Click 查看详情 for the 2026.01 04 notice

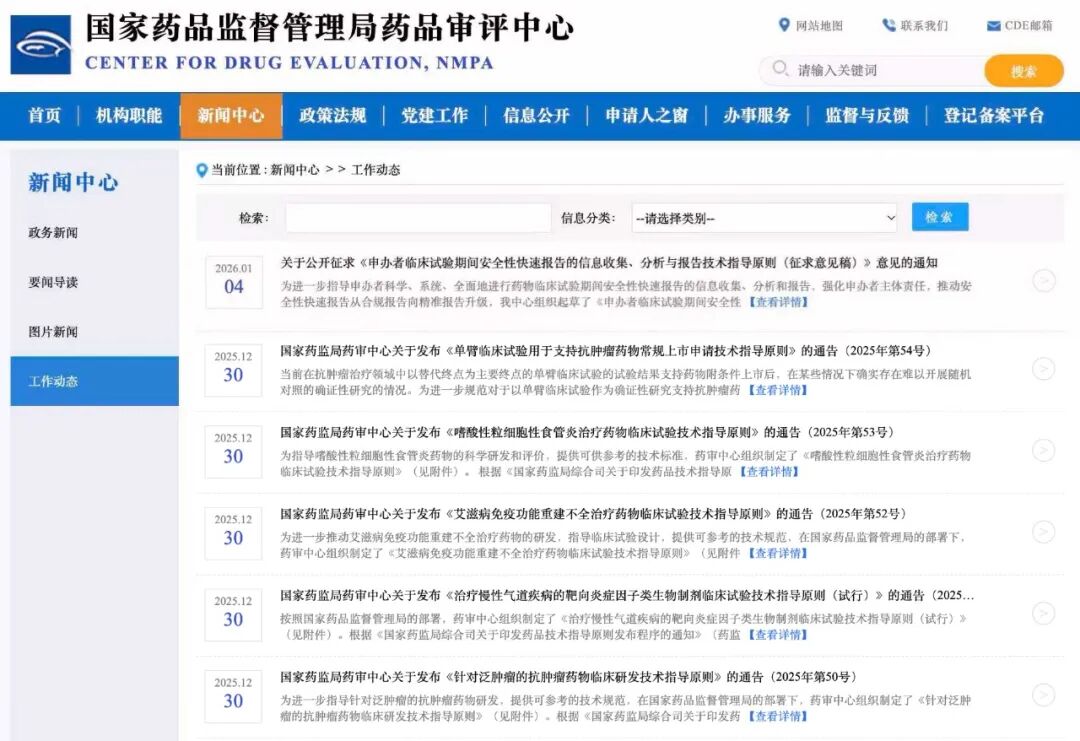tap(778, 302)
